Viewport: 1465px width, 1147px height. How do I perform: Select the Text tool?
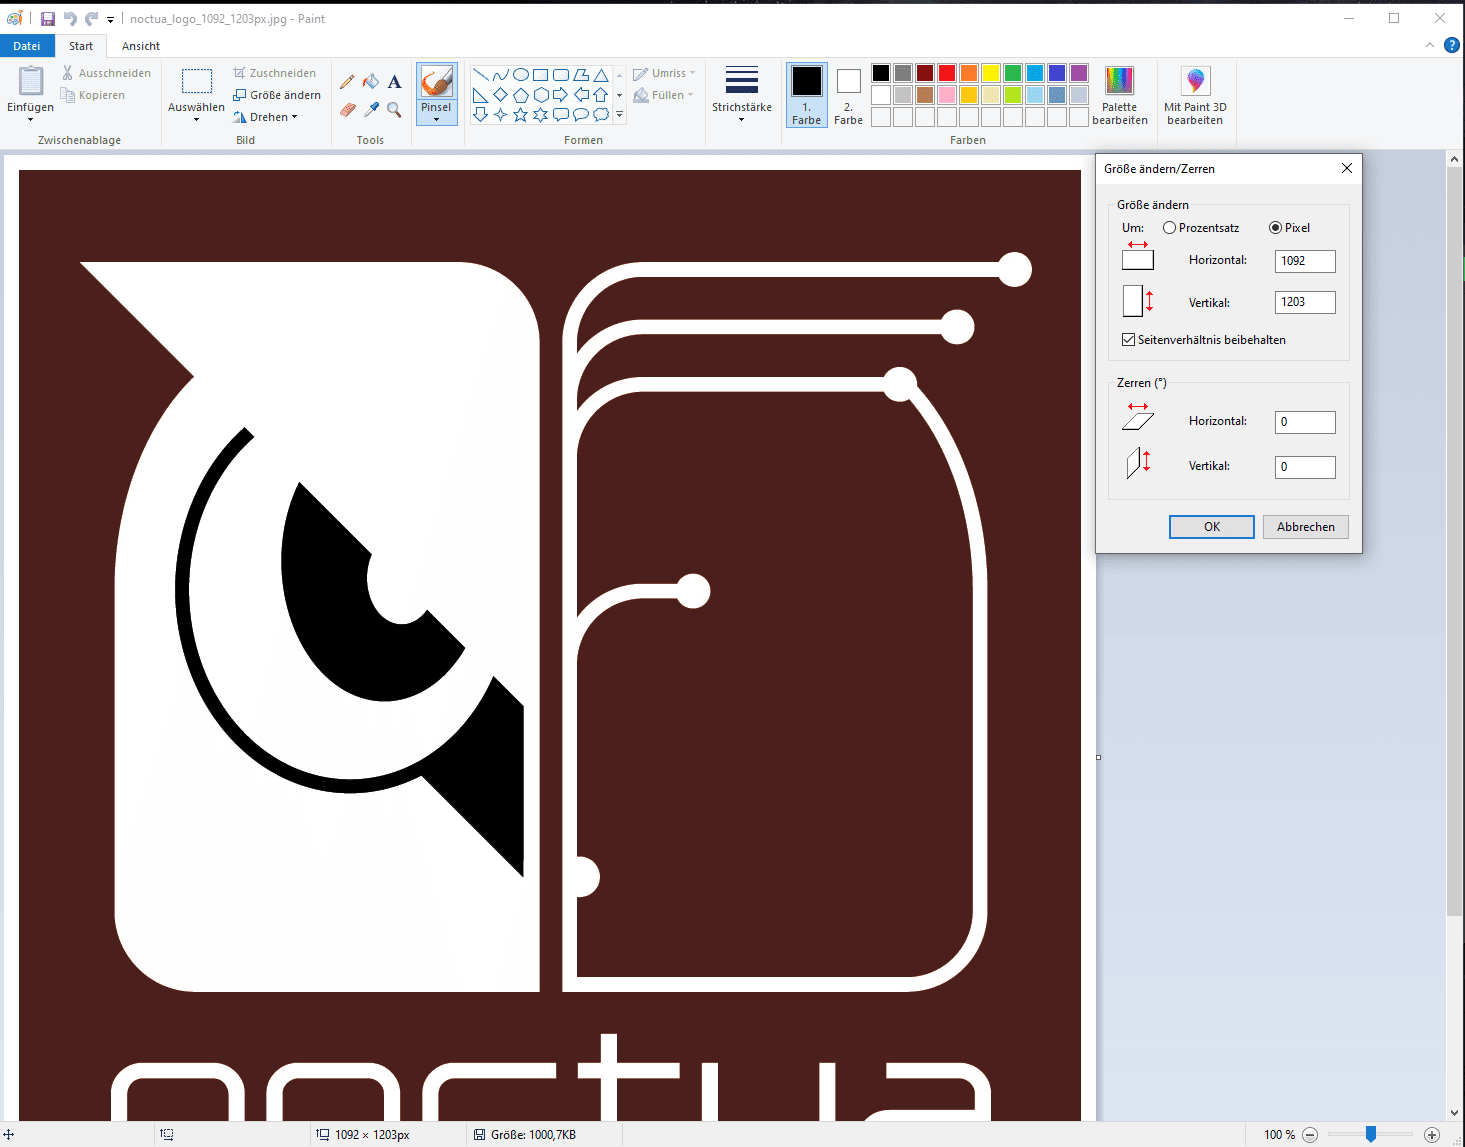[x=394, y=82]
